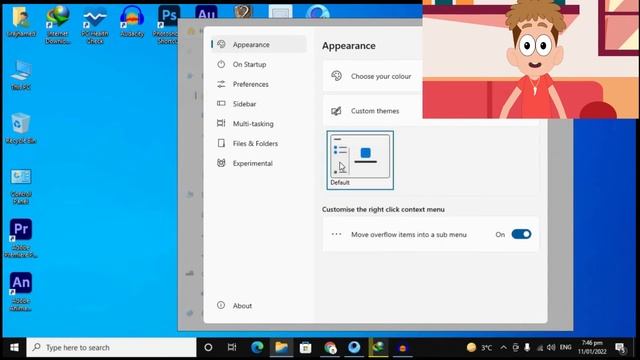Open the network tray icon
Screen dimensions: 640x360
[x=540, y=348]
